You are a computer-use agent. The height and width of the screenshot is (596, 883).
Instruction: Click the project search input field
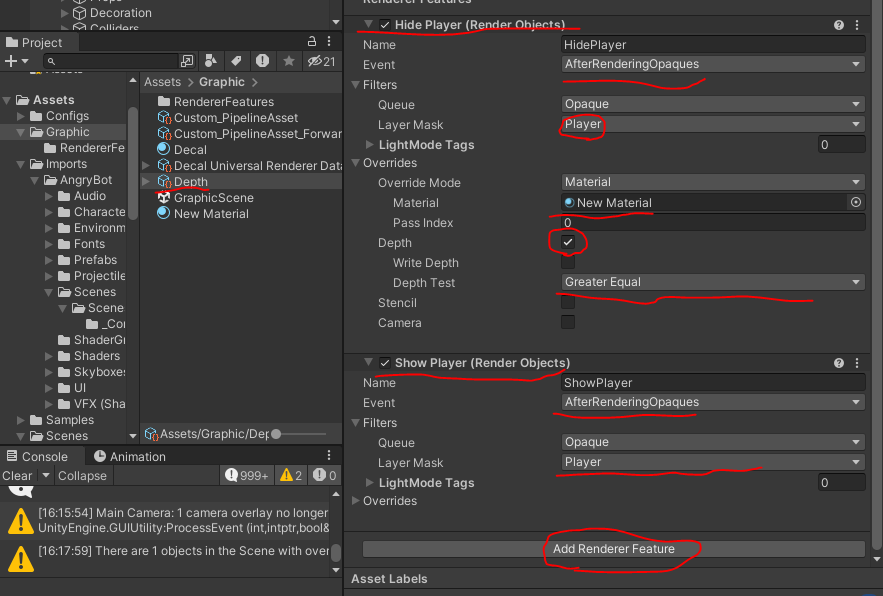[x=110, y=61]
